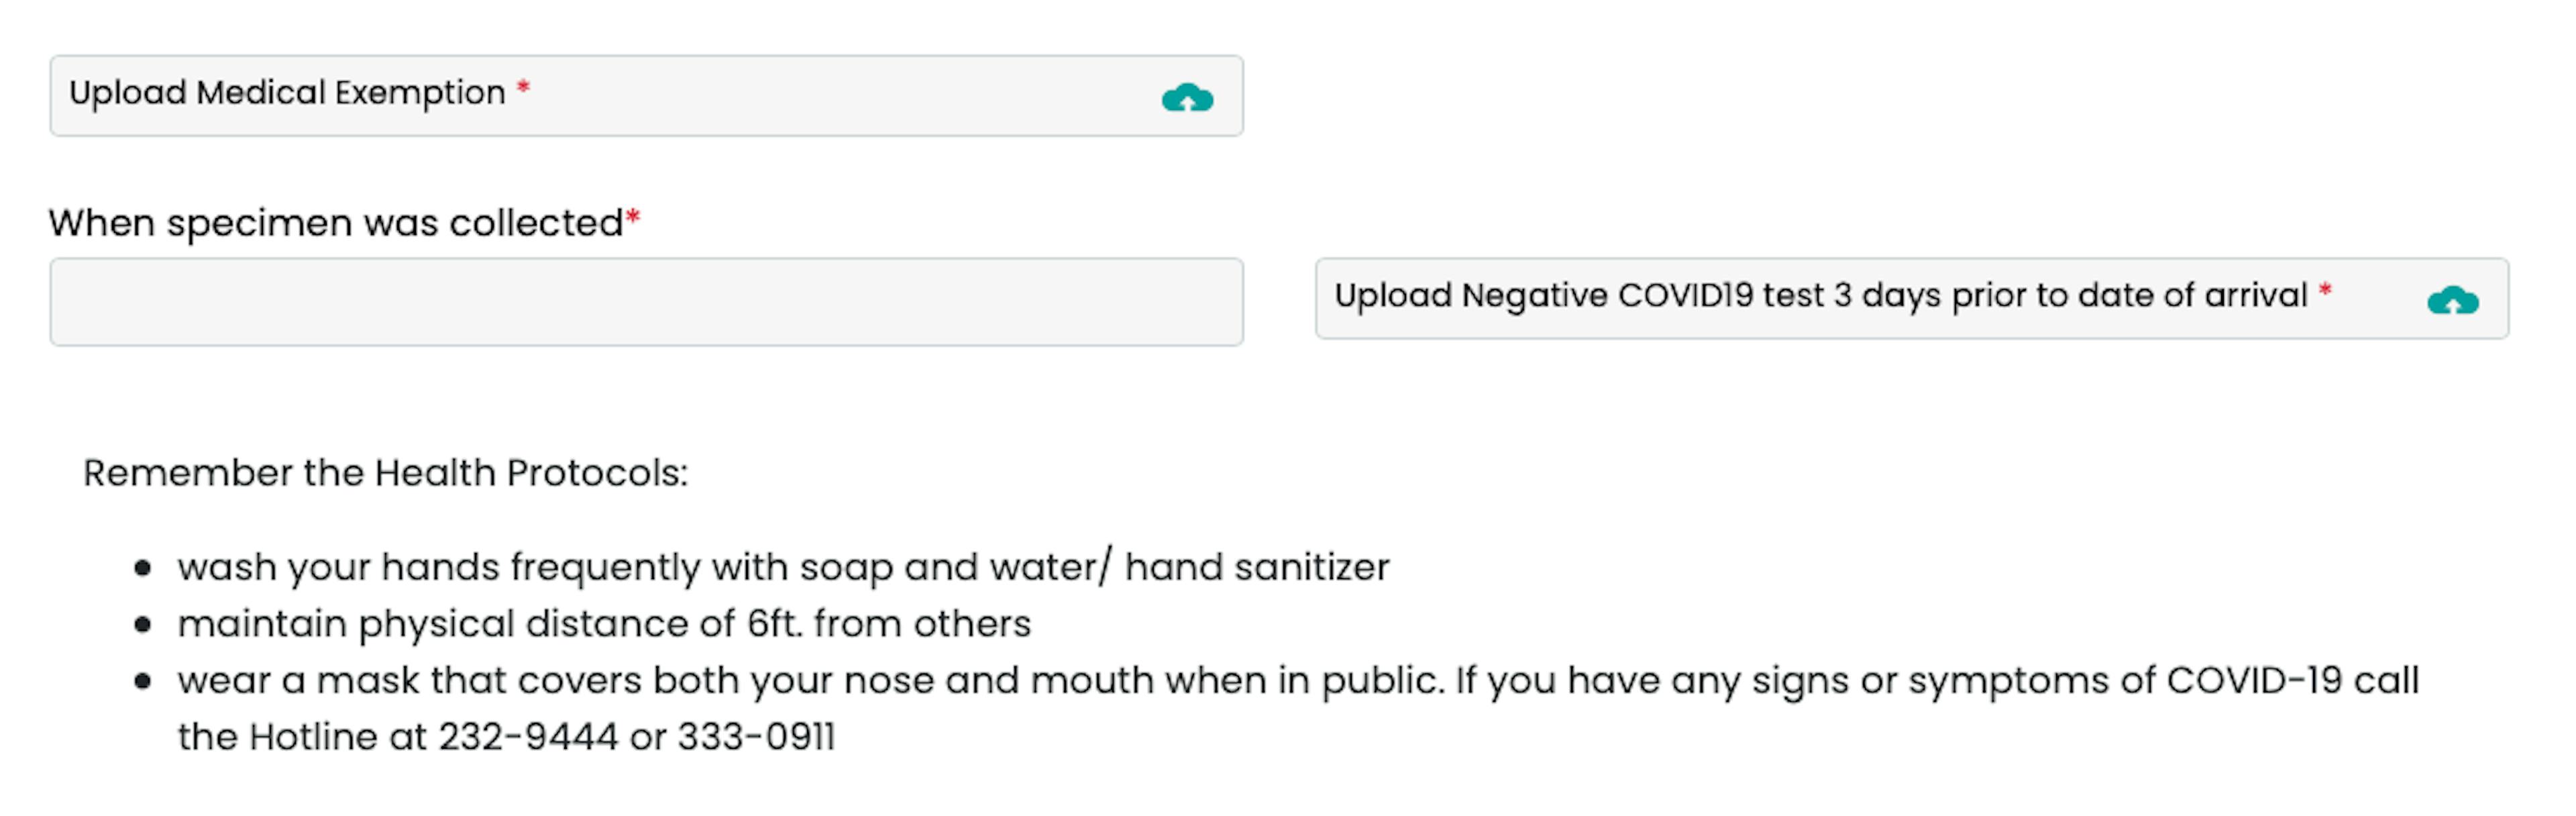Click the Upload Medical Exemption field label
The width and height of the screenshot is (2576, 816).
tap(287, 93)
